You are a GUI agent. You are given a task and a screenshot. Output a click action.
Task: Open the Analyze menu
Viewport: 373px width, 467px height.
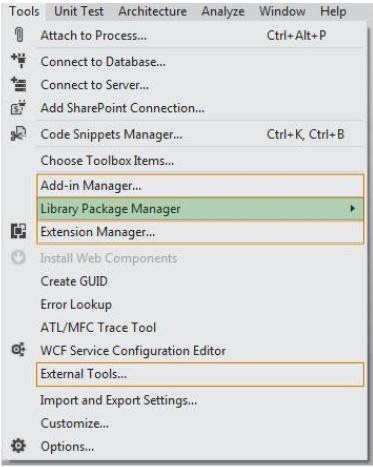(x=223, y=11)
